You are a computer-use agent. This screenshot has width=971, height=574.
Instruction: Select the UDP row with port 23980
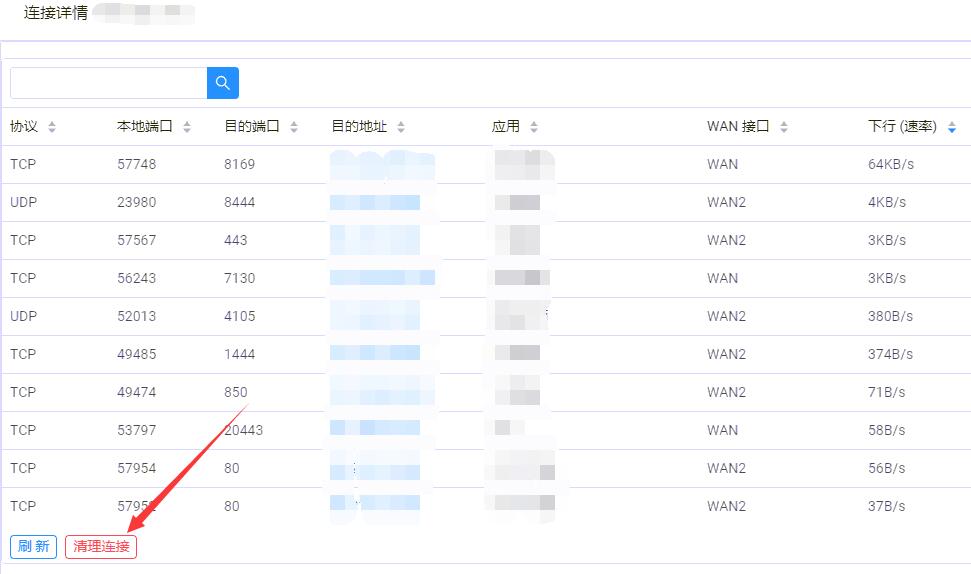pos(137,202)
